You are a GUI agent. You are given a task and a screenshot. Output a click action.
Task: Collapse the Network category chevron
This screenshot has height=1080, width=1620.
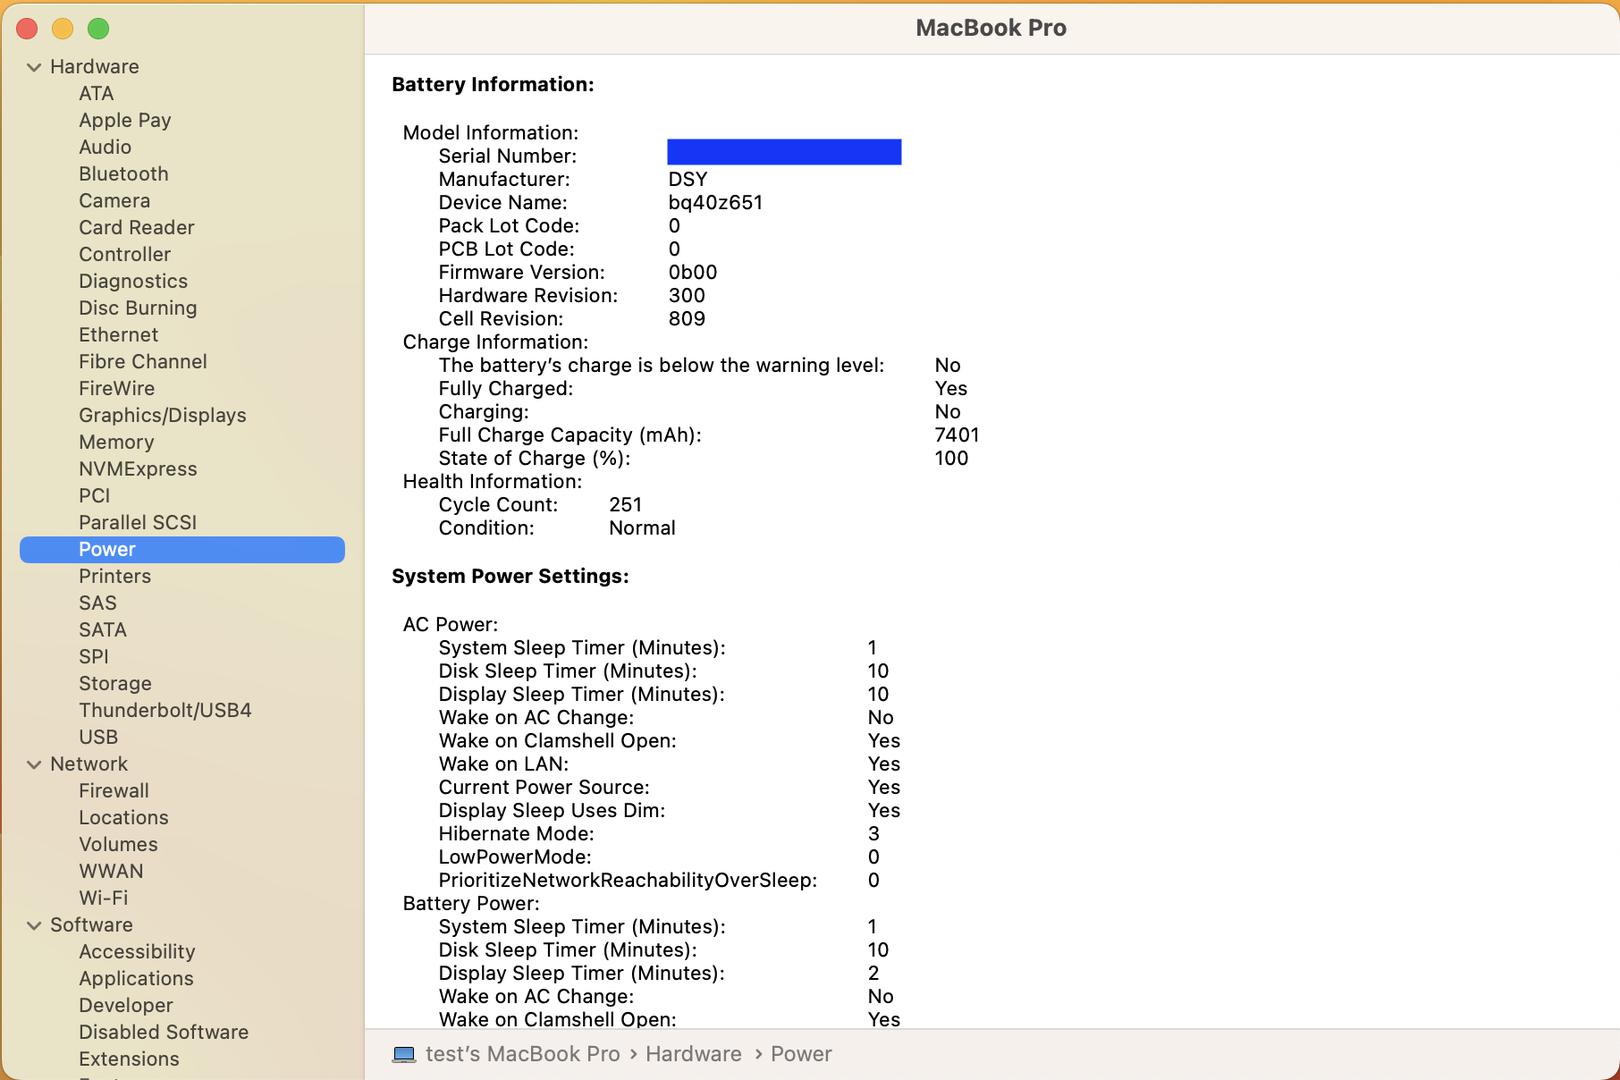34,764
